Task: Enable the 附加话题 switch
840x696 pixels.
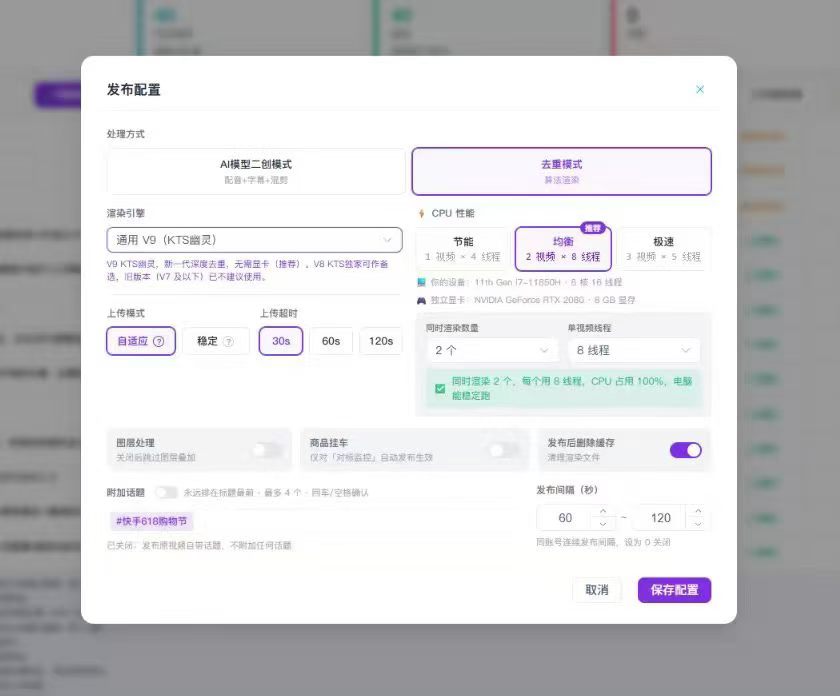Action: click(x=166, y=492)
